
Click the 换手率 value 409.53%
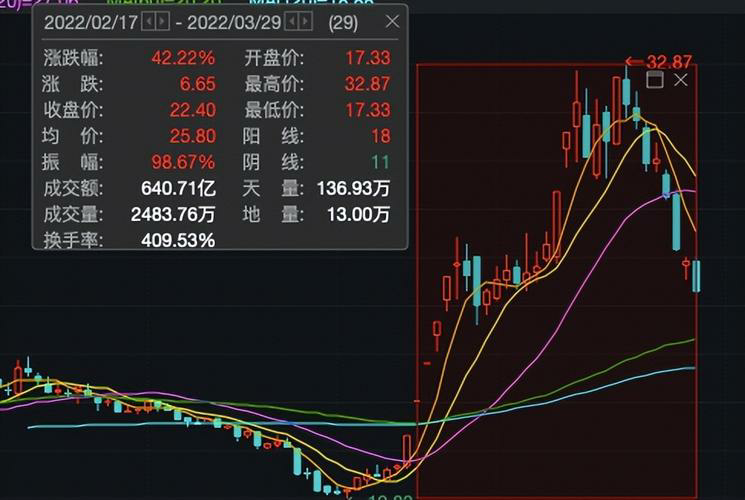point(179,240)
